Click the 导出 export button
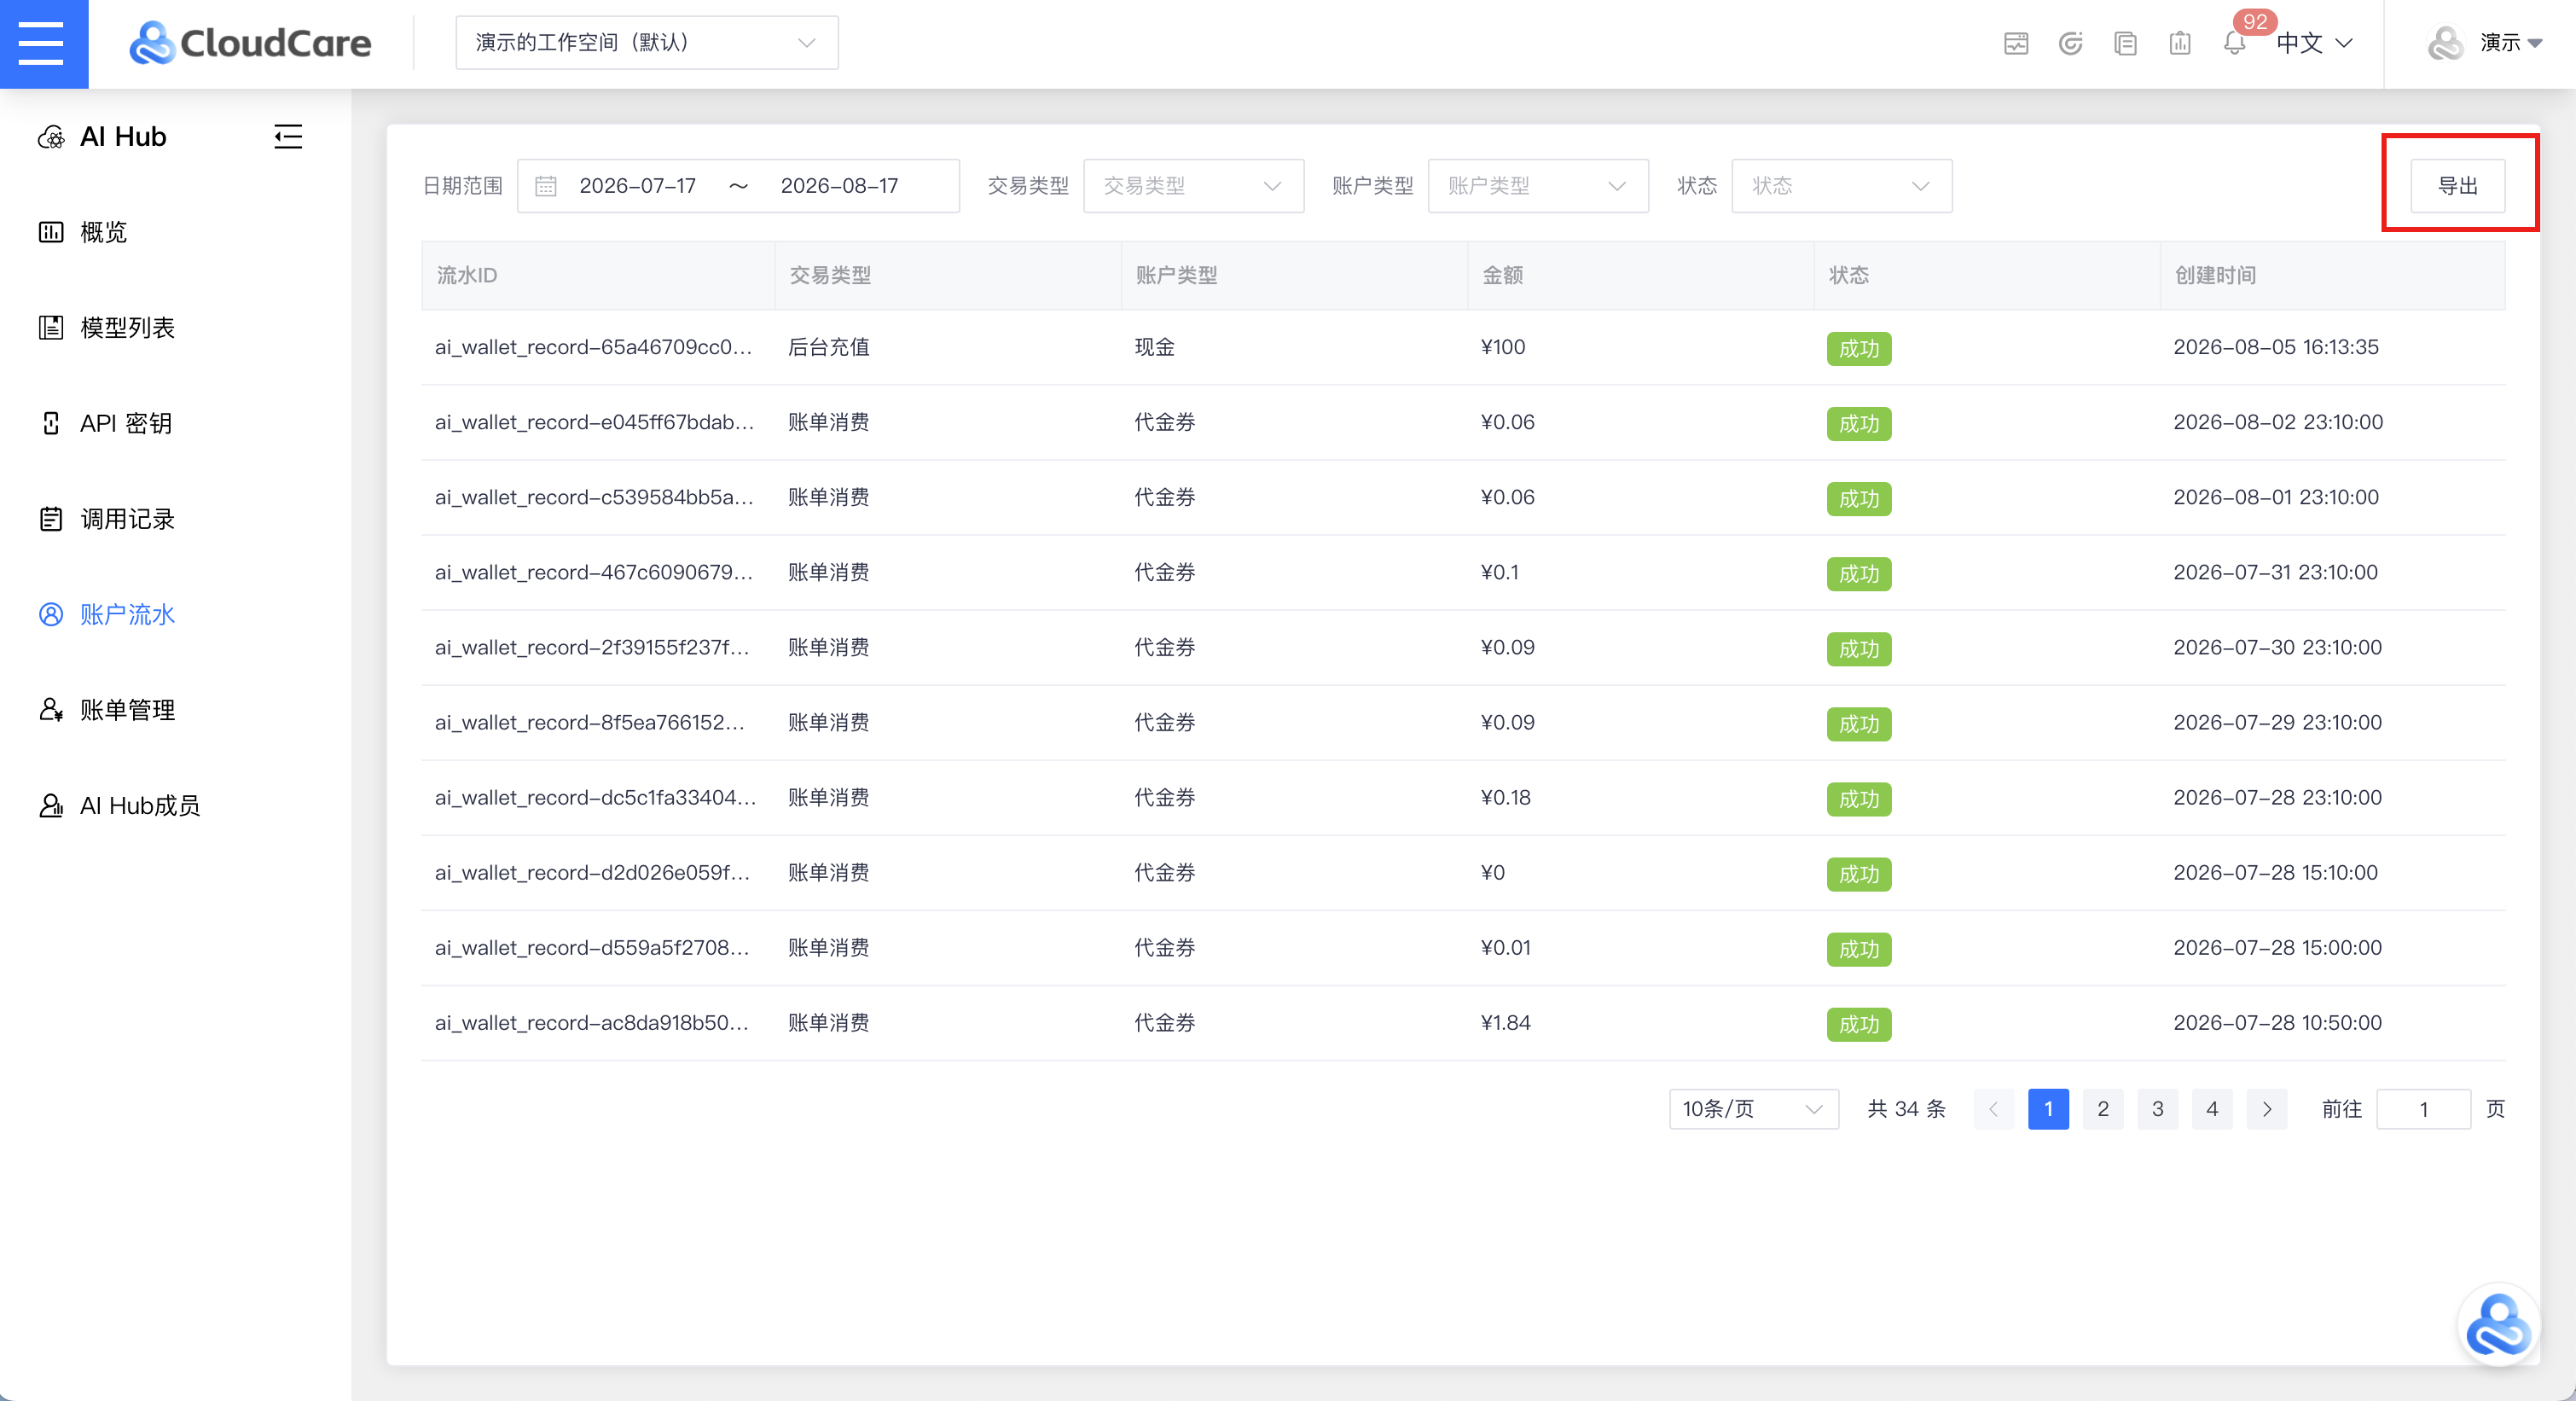The image size is (2576, 1401). coord(2457,186)
